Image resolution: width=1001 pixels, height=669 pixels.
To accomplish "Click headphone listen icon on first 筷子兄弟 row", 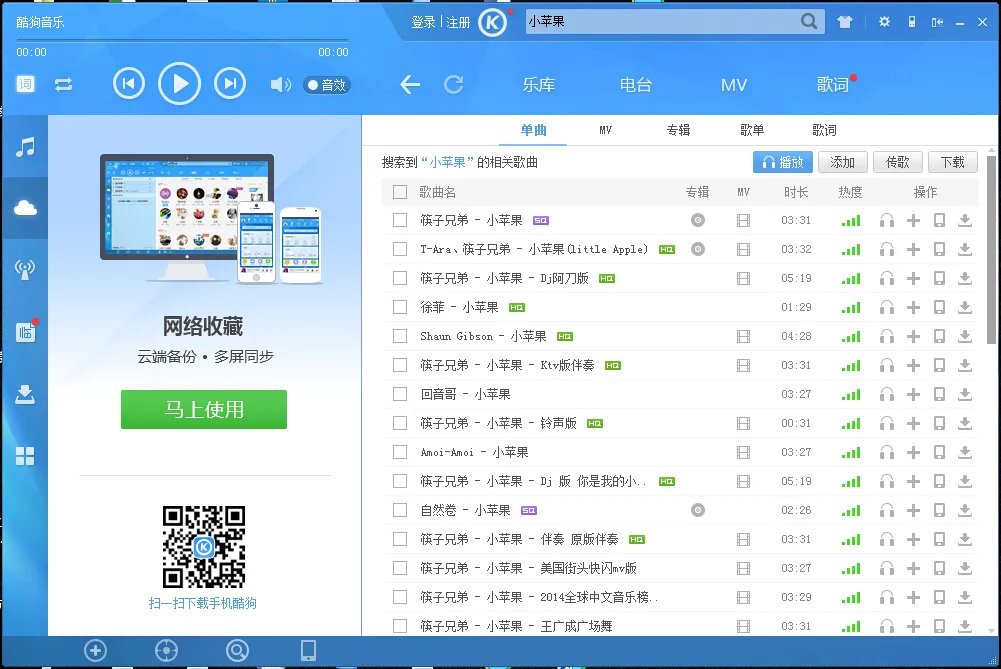I will (x=887, y=220).
